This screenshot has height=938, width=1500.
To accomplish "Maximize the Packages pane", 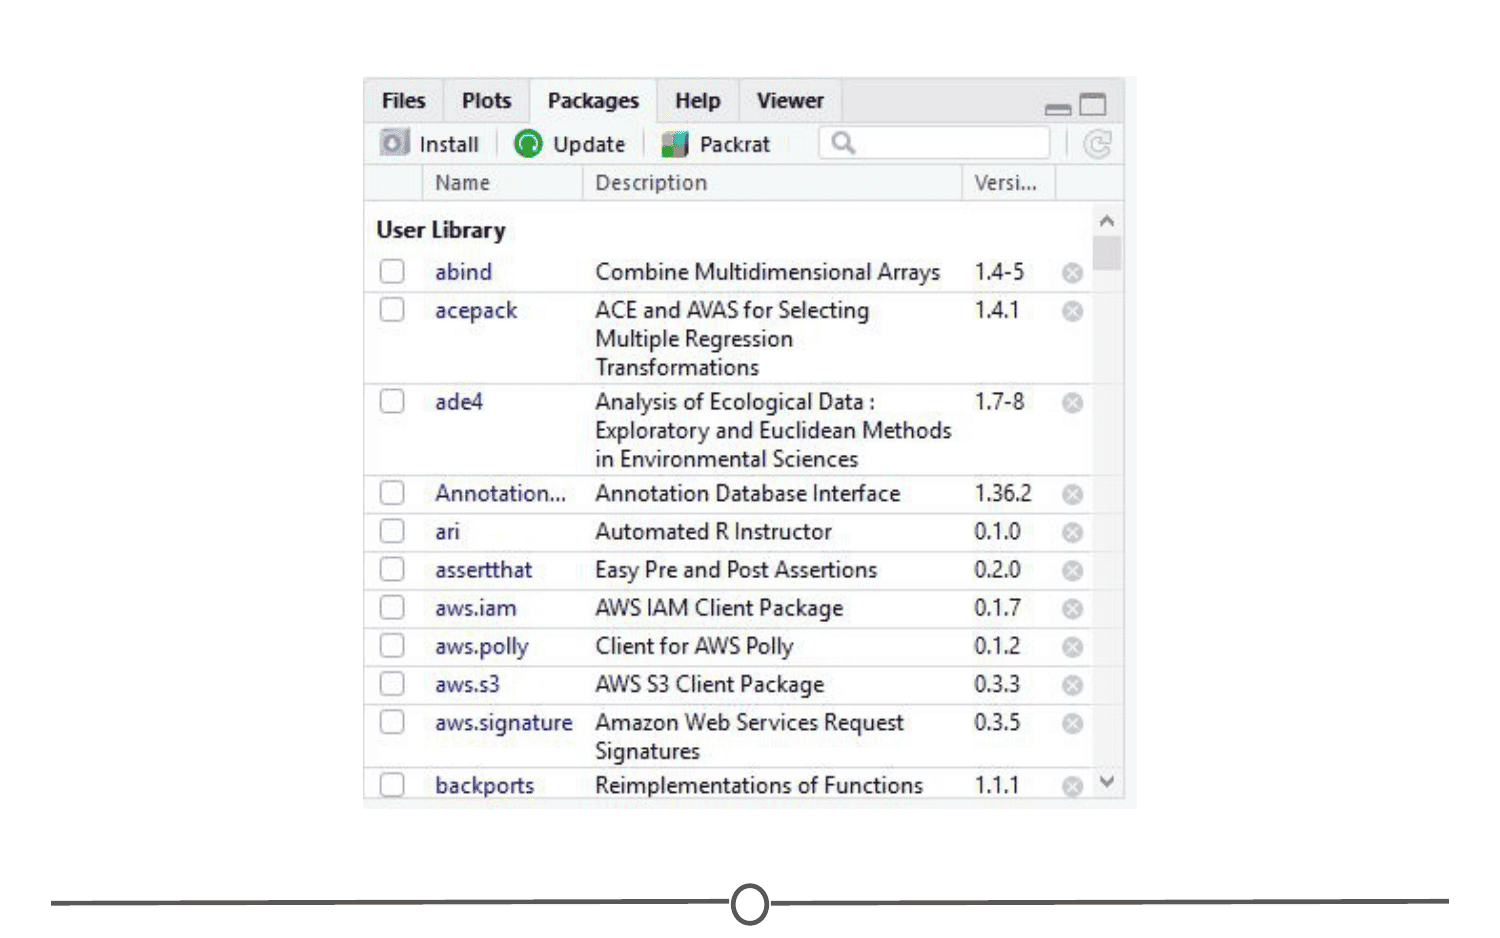I will [x=1093, y=104].
